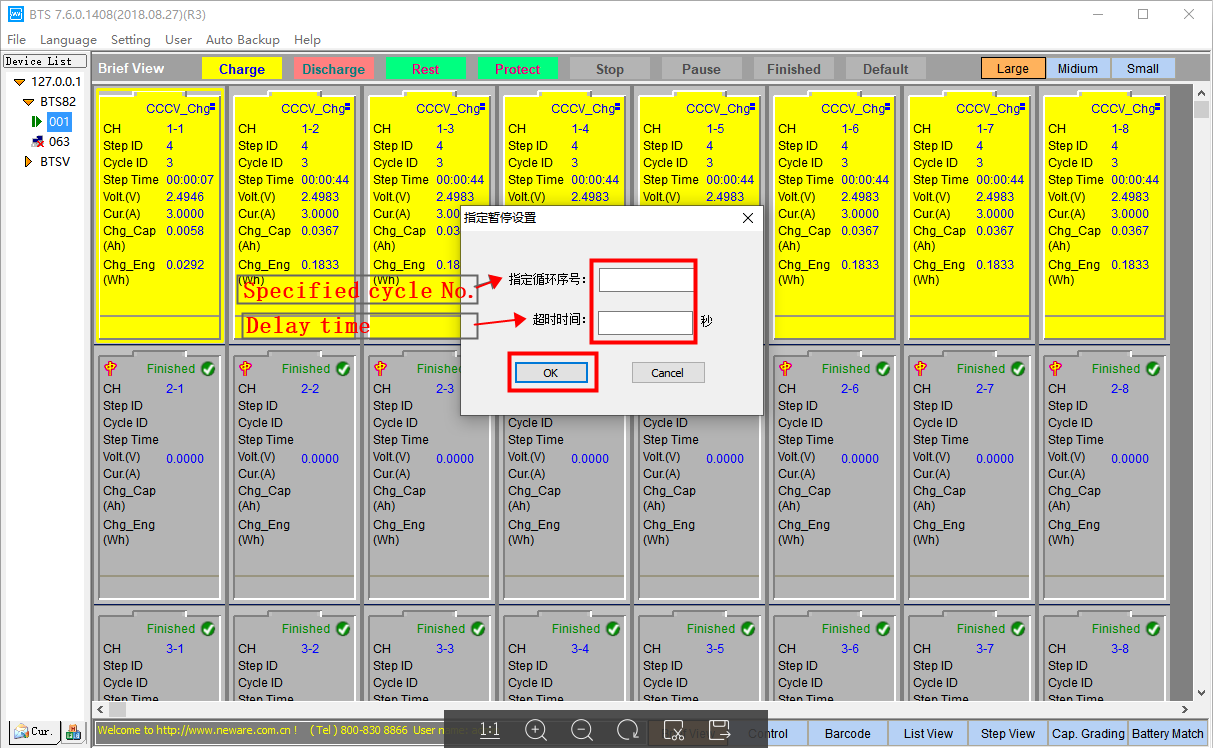Select device 001 in the tree
Viewport: 1213px width, 748px height.
click(x=59, y=122)
